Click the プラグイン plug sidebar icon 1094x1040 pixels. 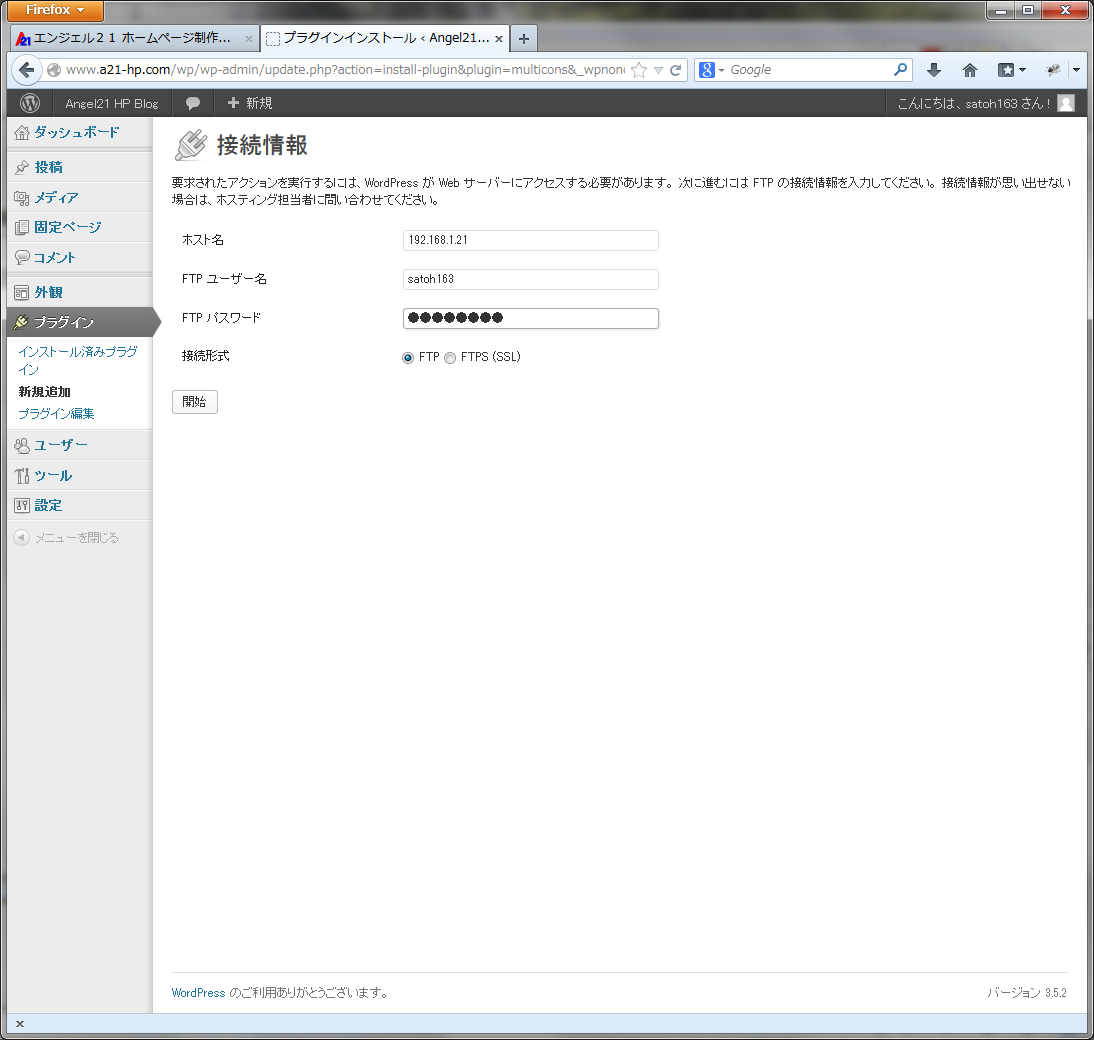pyautogui.click(x=22, y=322)
